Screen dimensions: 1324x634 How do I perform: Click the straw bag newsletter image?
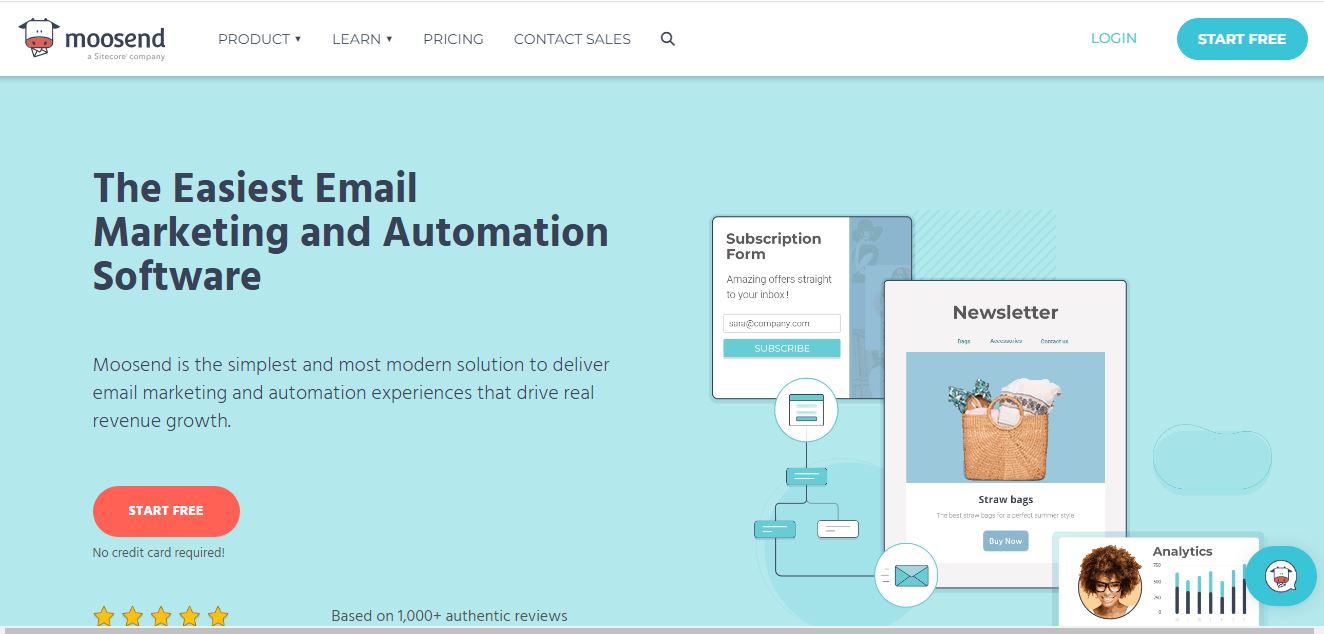pos(1005,417)
